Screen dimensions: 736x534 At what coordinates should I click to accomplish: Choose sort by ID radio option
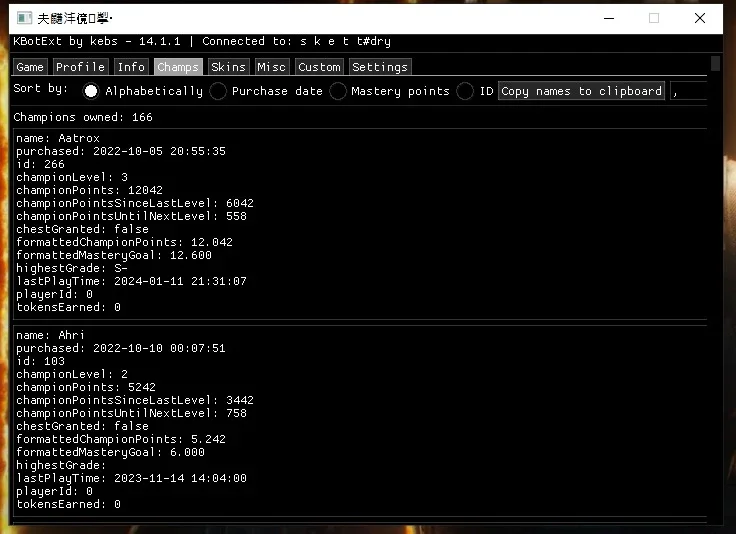click(465, 91)
